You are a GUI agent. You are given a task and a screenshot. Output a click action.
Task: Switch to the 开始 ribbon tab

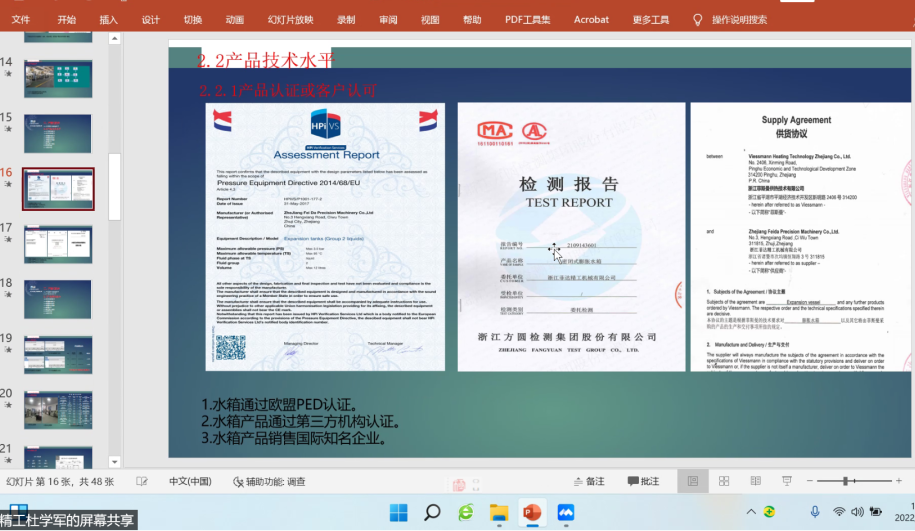pos(67,20)
